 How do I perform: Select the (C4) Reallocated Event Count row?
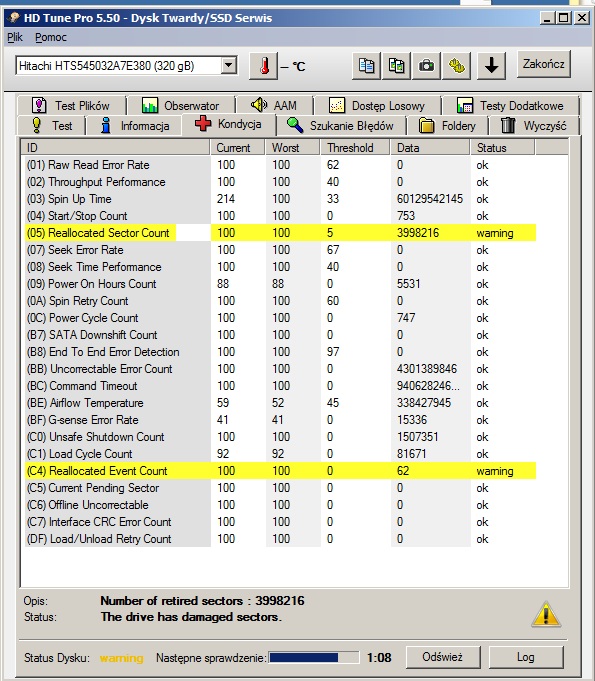[281, 471]
